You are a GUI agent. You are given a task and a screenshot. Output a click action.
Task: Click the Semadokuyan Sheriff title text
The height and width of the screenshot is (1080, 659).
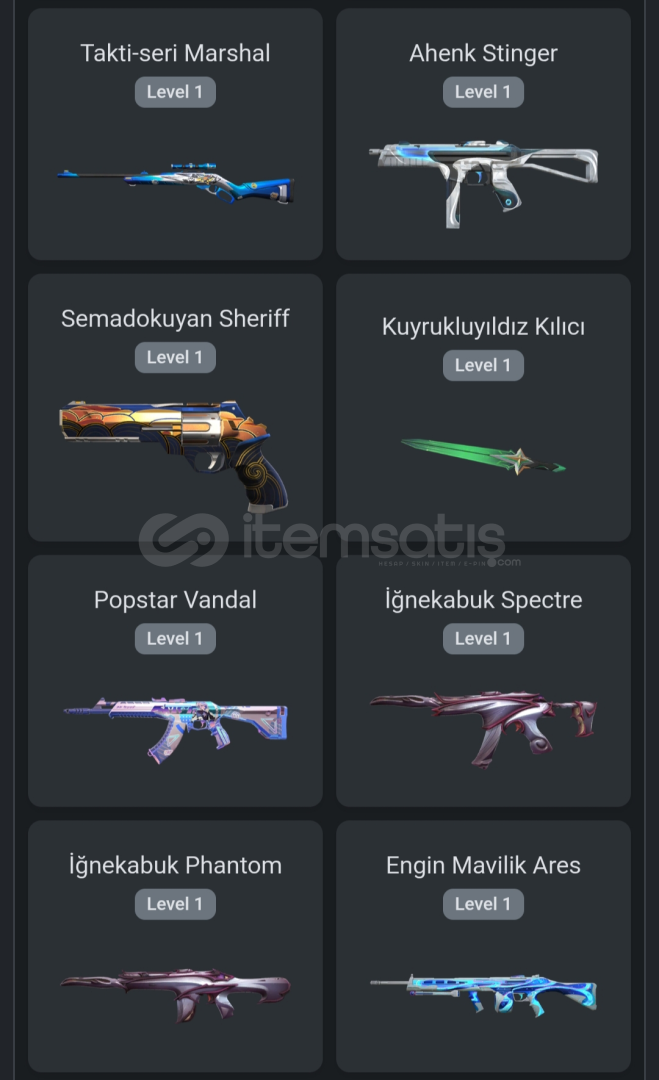point(176,319)
